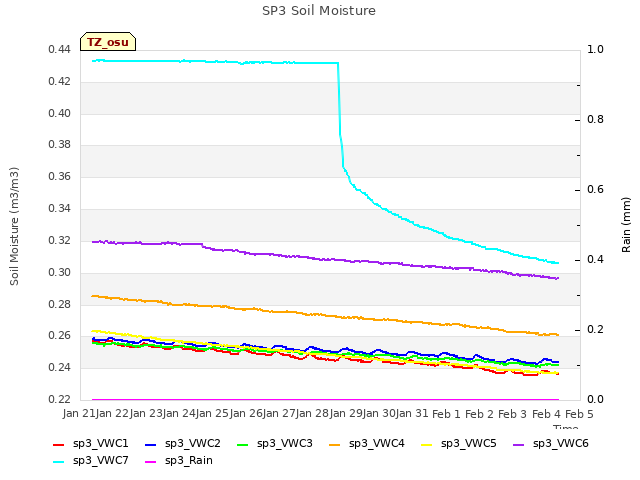Click the Soil Moisture (m3/m3) axis label
This screenshot has width=640, height=480.
click(14, 226)
